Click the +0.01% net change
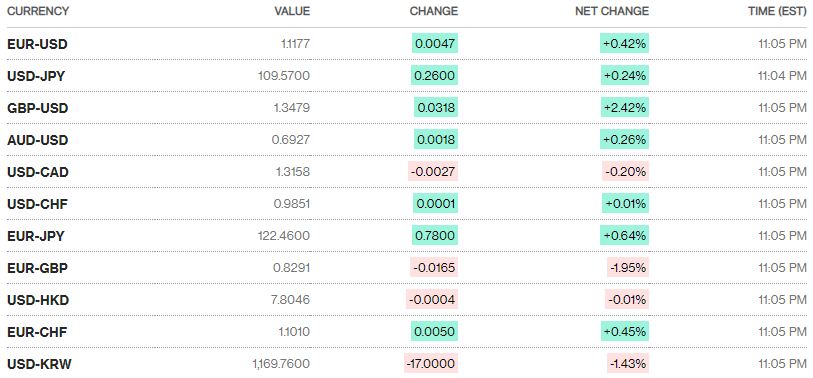Image resolution: width=813 pixels, height=378 pixels. click(625, 204)
